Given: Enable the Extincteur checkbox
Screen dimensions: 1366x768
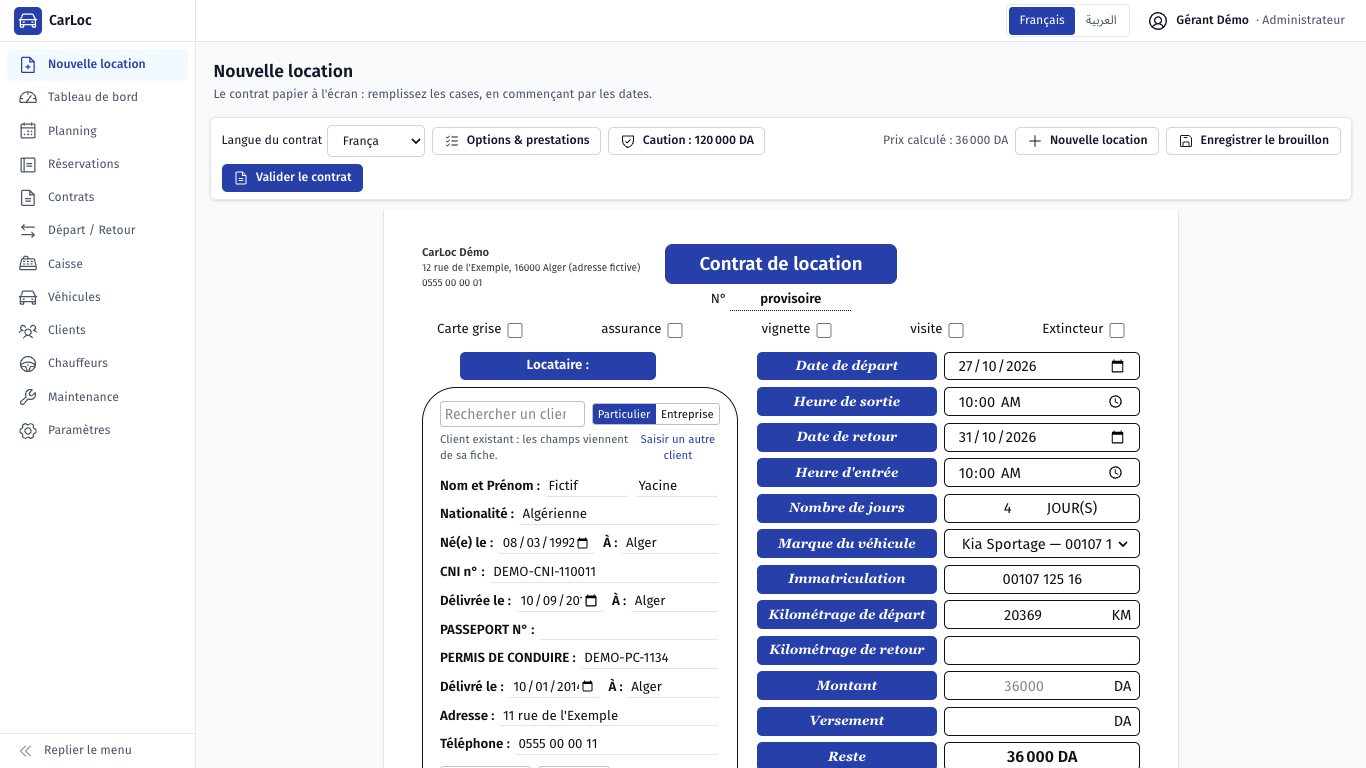Looking at the screenshot, I should (x=1117, y=330).
